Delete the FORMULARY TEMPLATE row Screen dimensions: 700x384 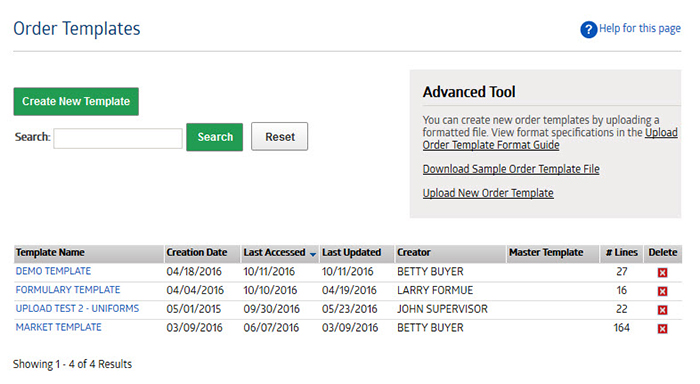pos(662,291)
